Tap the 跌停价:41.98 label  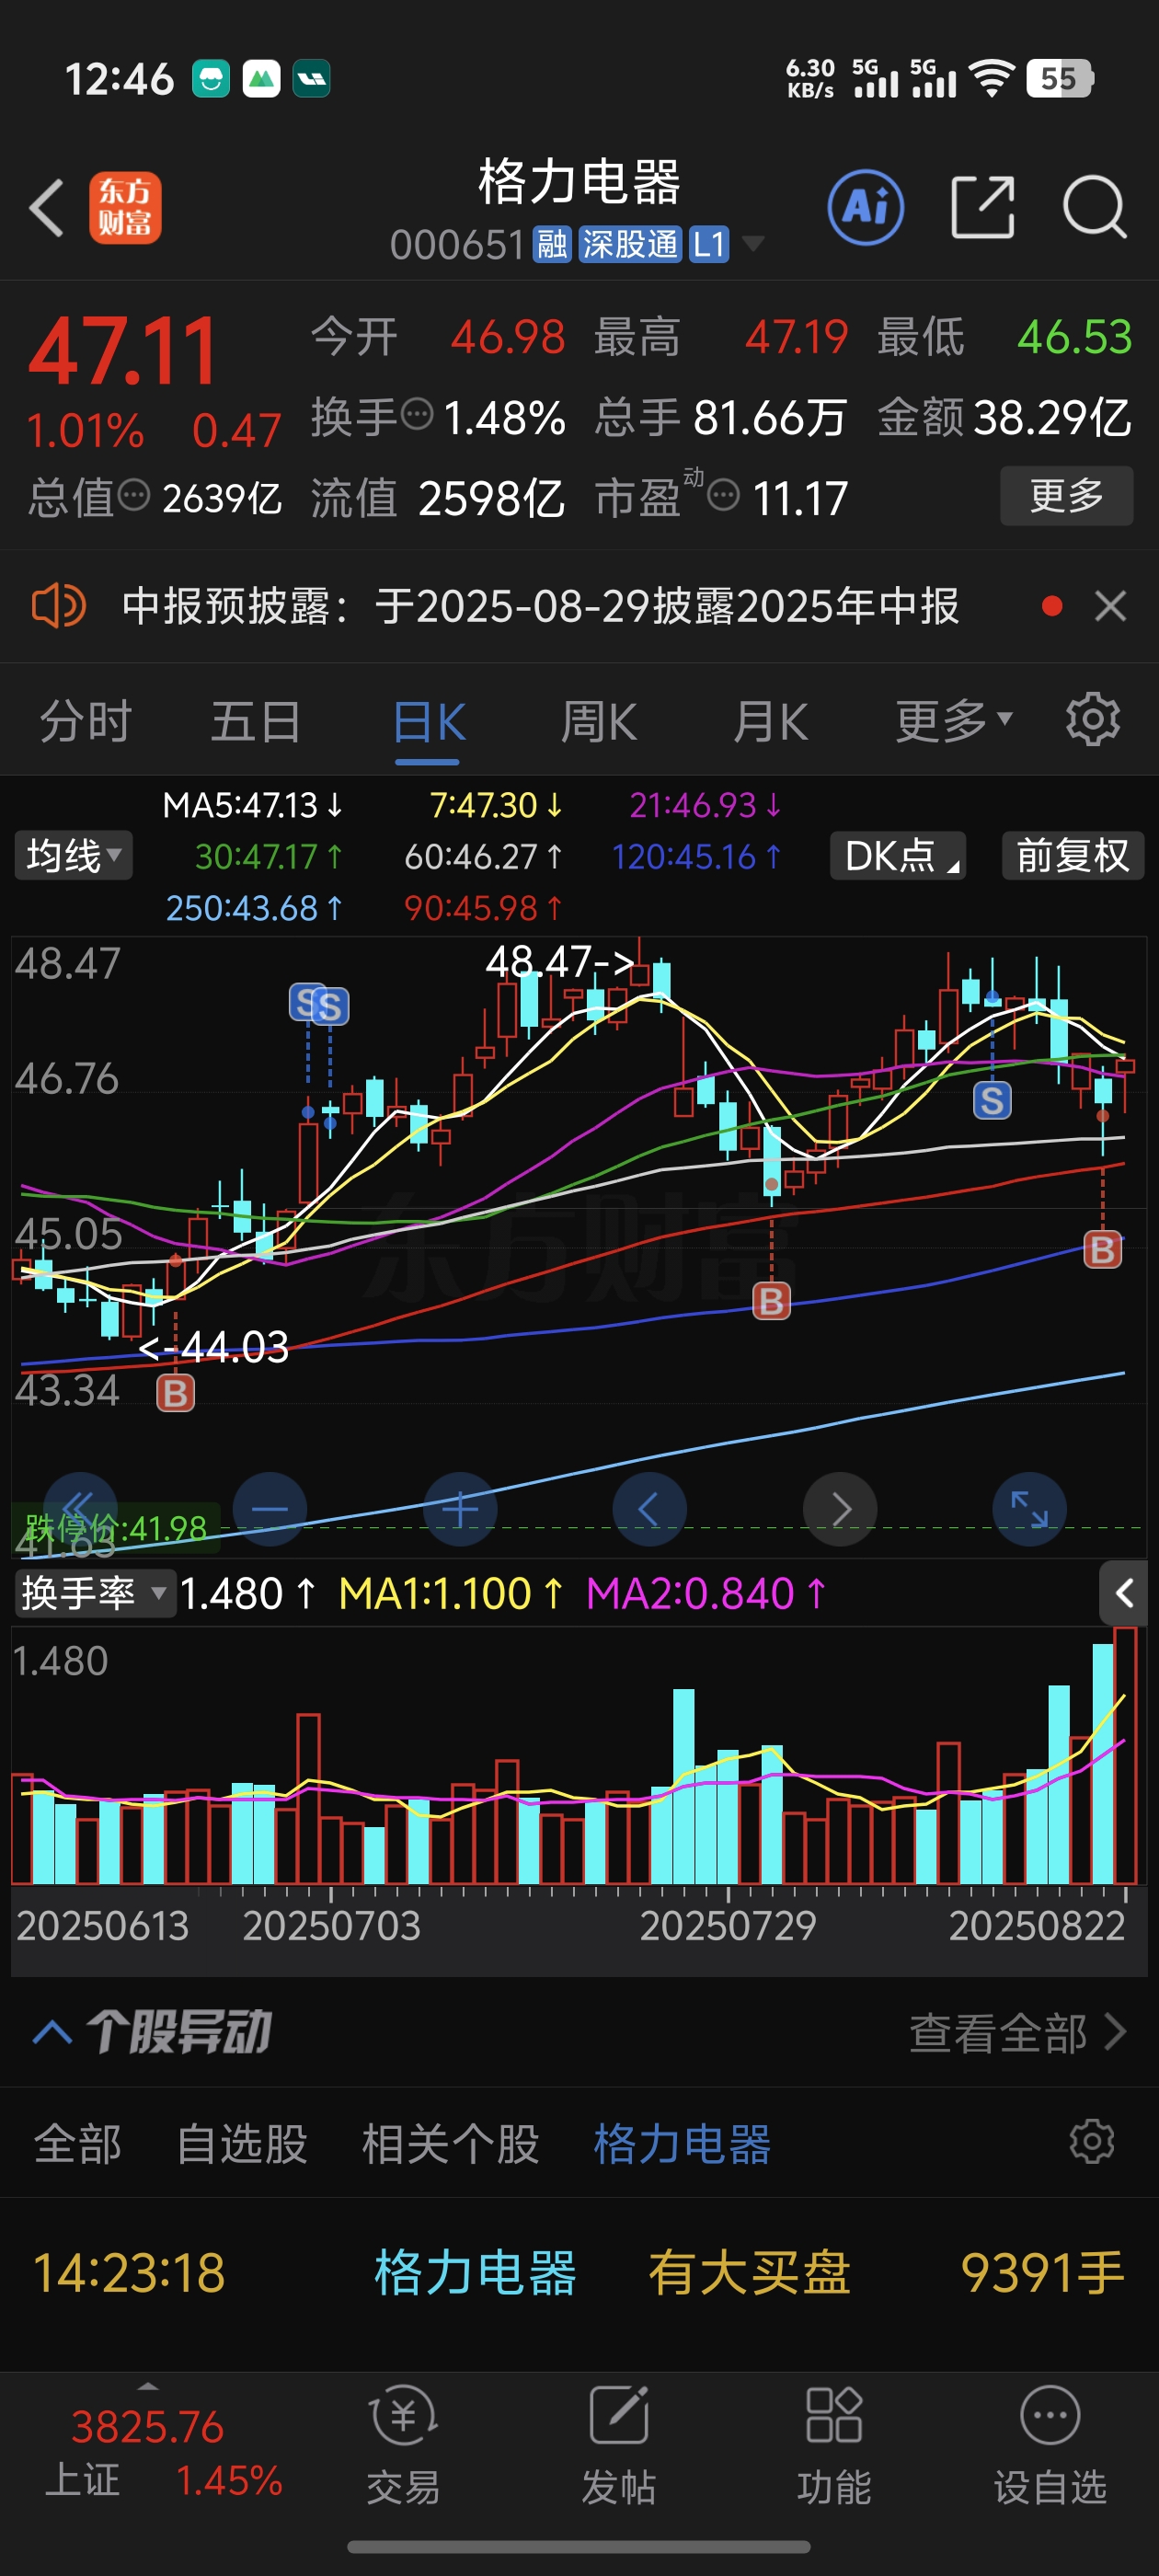(x=115, y=1527)
